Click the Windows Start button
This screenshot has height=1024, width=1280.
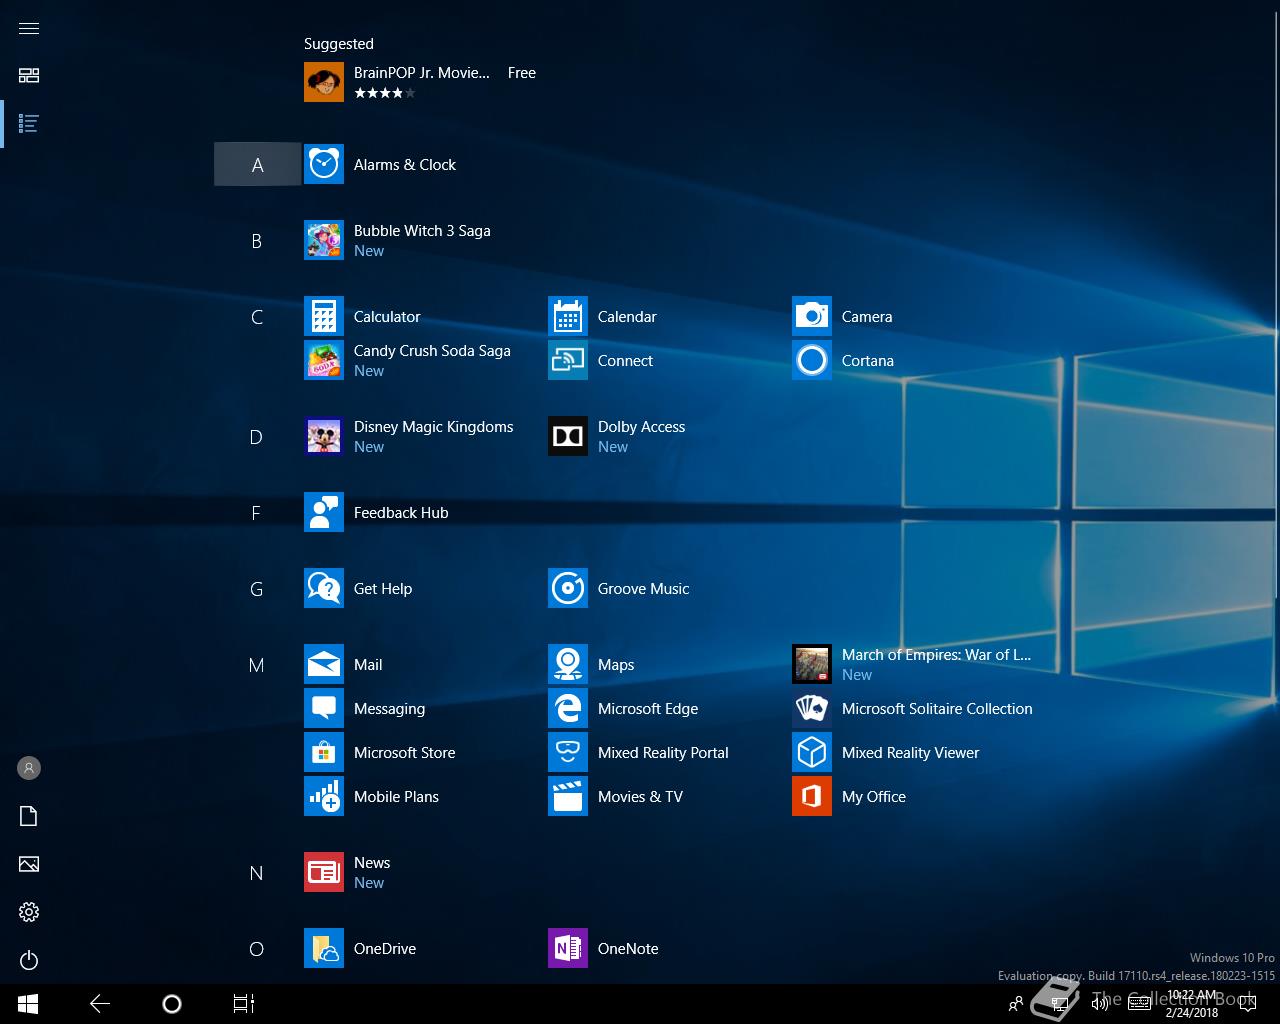pos(28,1003)
